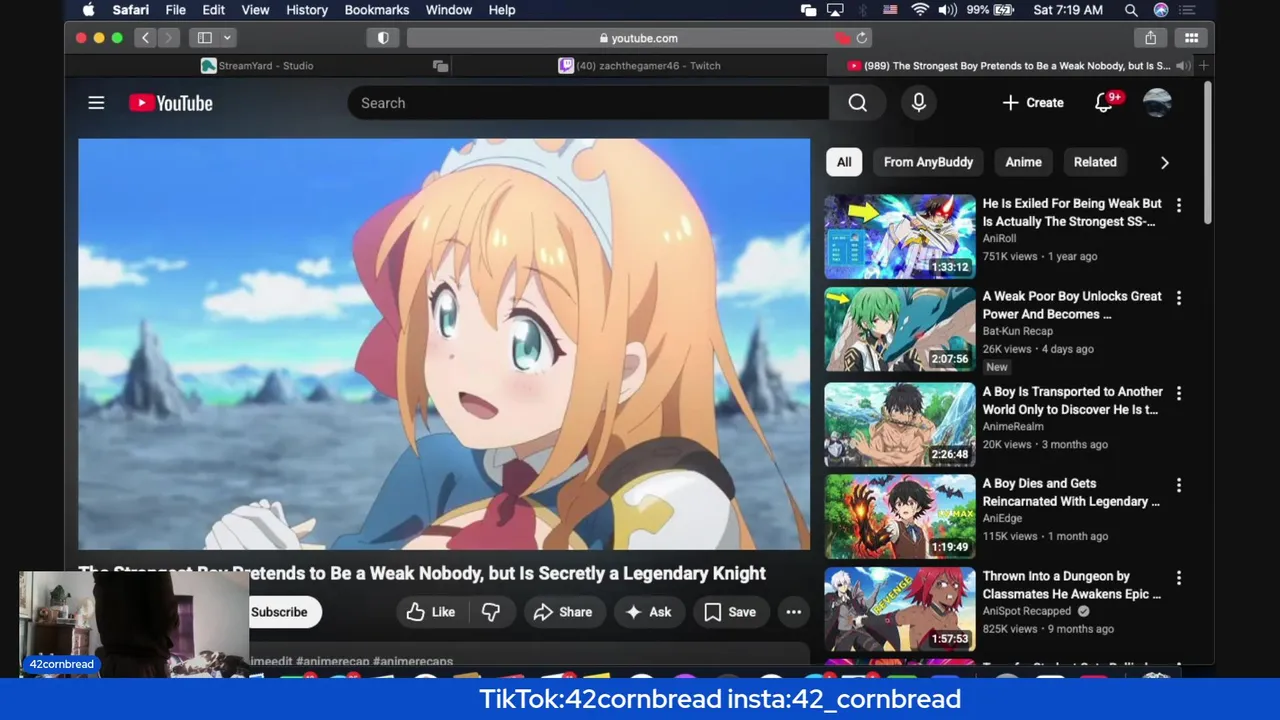Show more filter chips with the arrow

pyautogui.click(x=1164, y=162)
